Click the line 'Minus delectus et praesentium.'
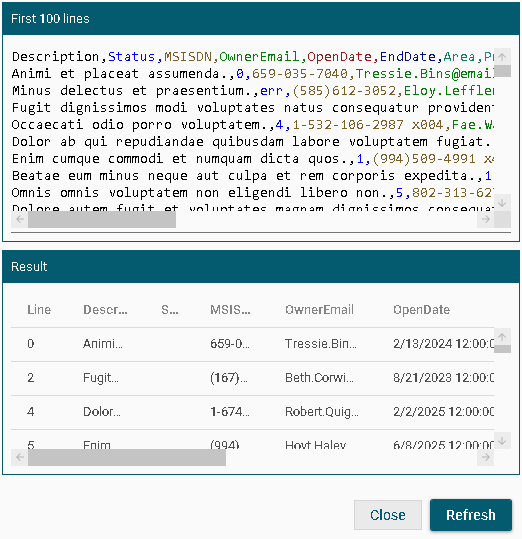522x539 pixels. (253, 91)
